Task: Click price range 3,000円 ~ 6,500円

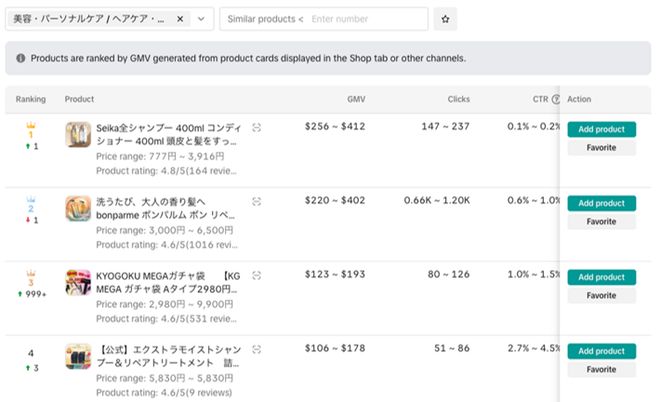Action: pos(165,231)
